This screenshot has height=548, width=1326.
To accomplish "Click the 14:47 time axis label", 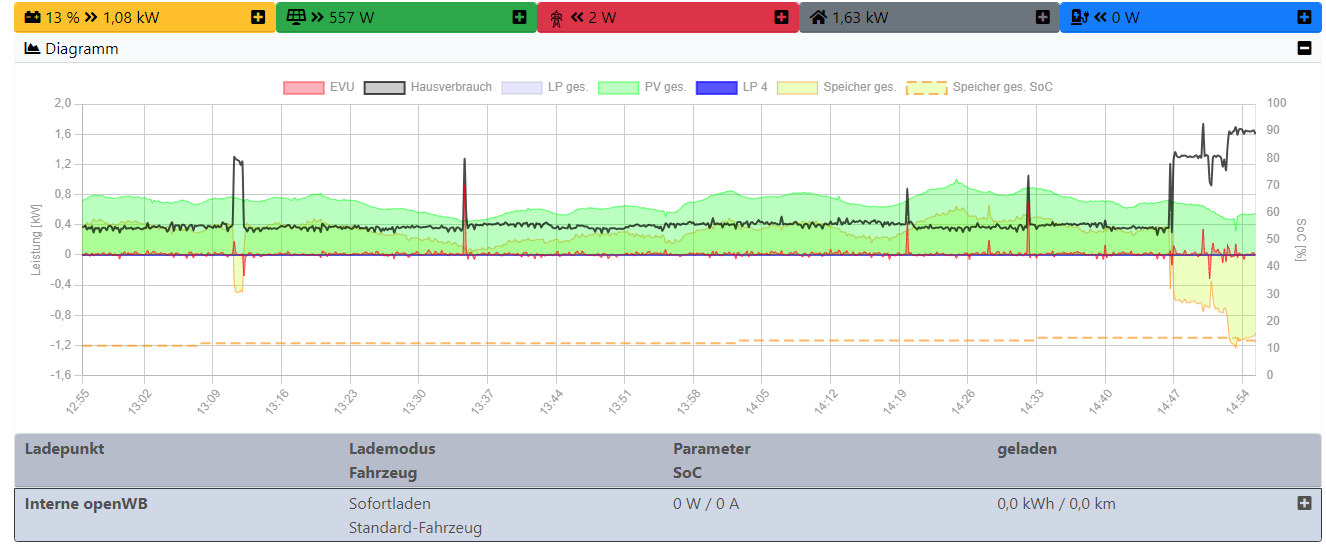I will pyautogui.click(x=1168, y=402).
